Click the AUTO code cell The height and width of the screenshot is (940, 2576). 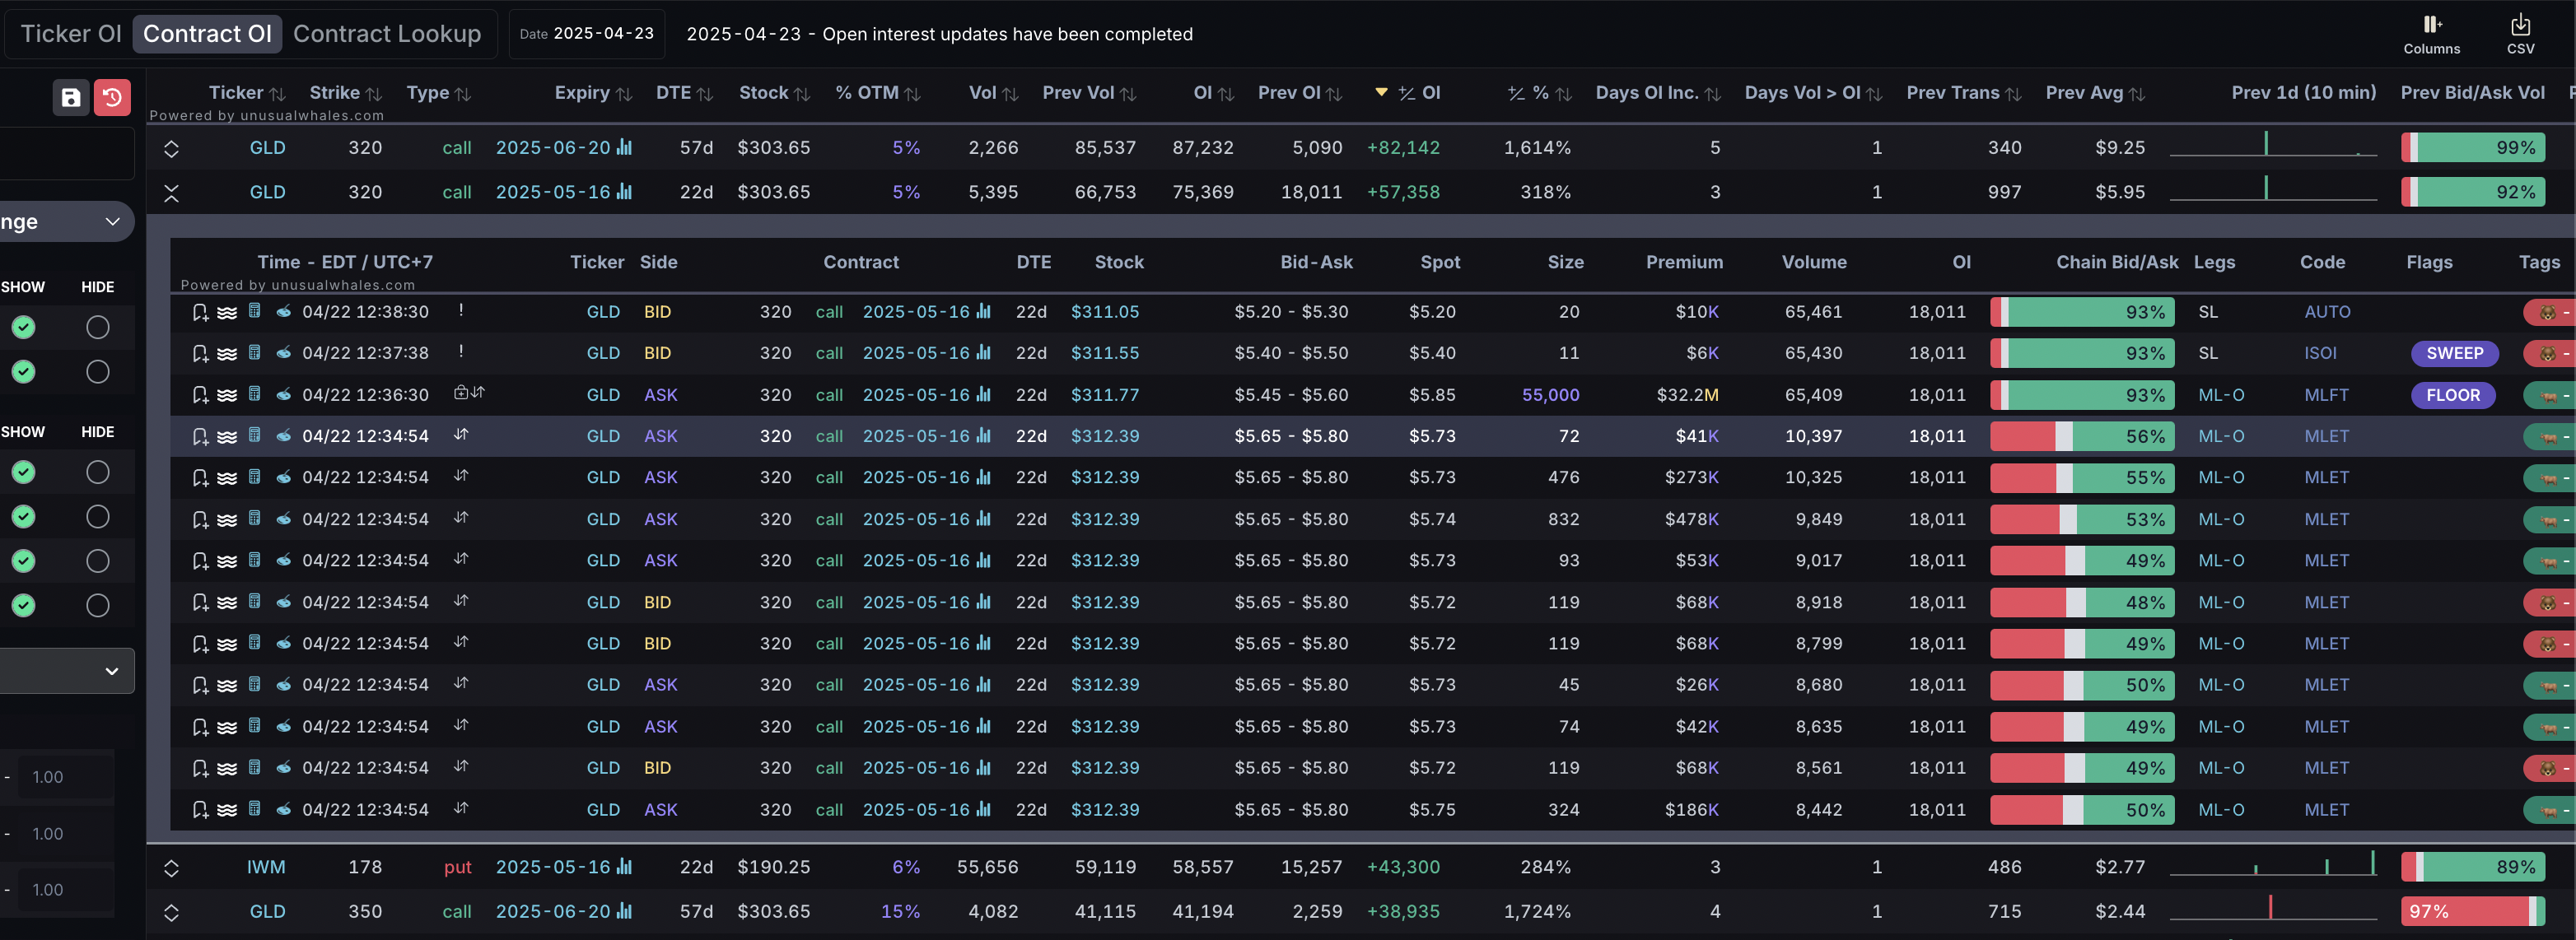click(x=2327, y=312)
